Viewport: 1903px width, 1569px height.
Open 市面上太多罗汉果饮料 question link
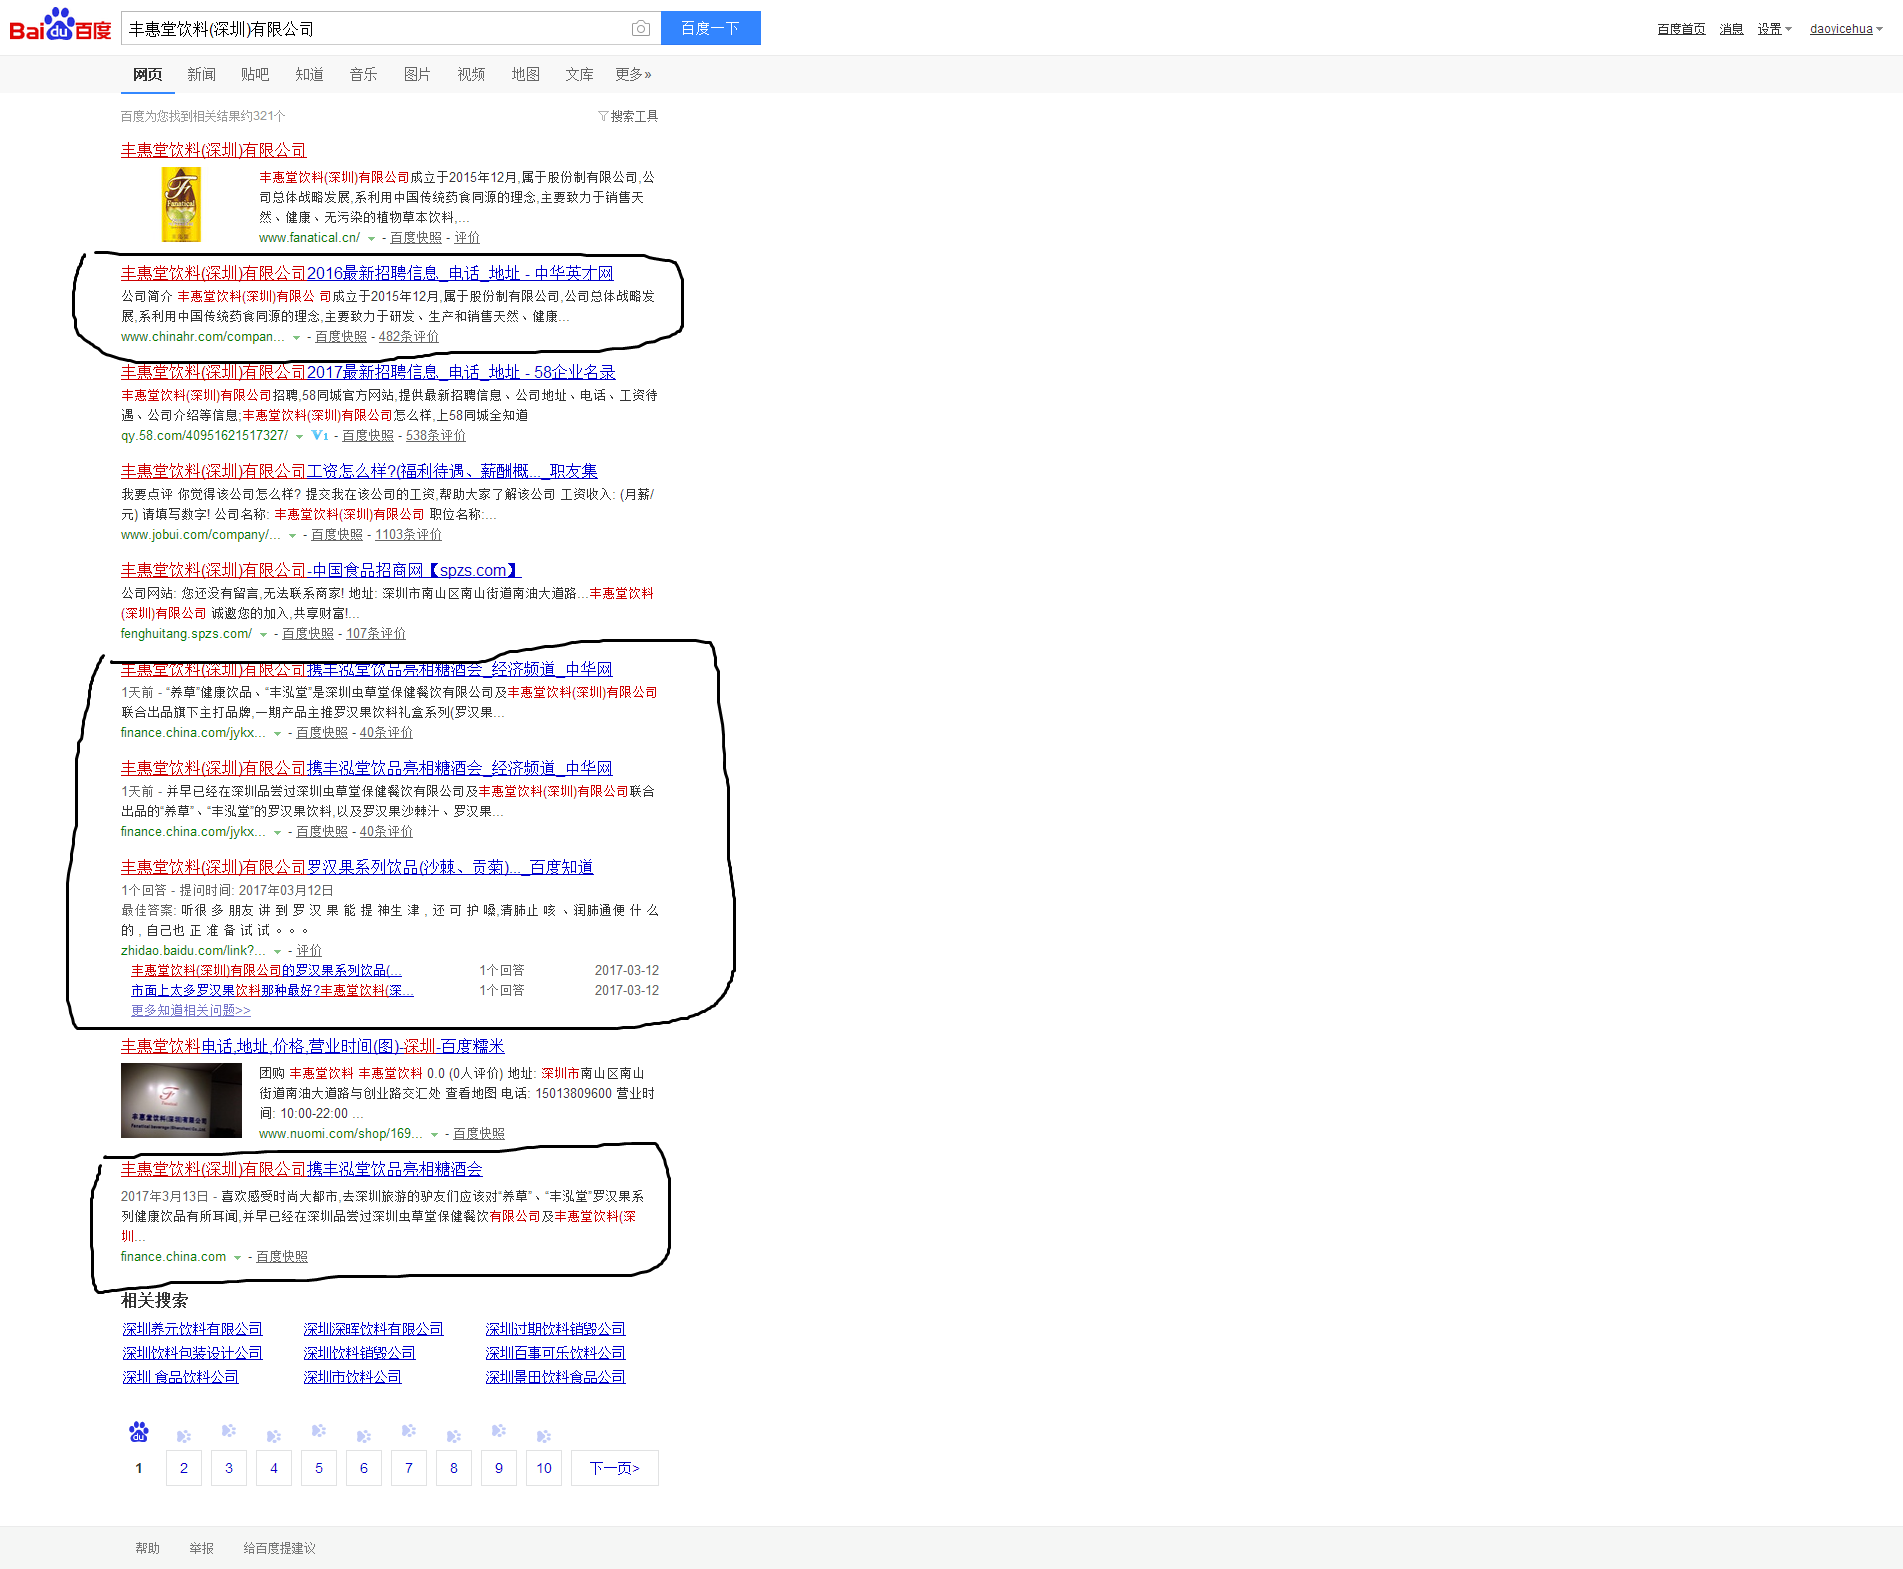(x=272, y=990)
